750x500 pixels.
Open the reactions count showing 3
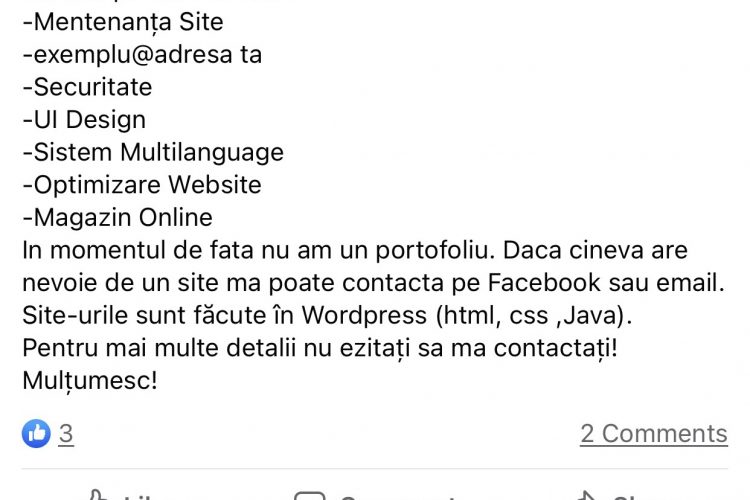click(66, 434)
